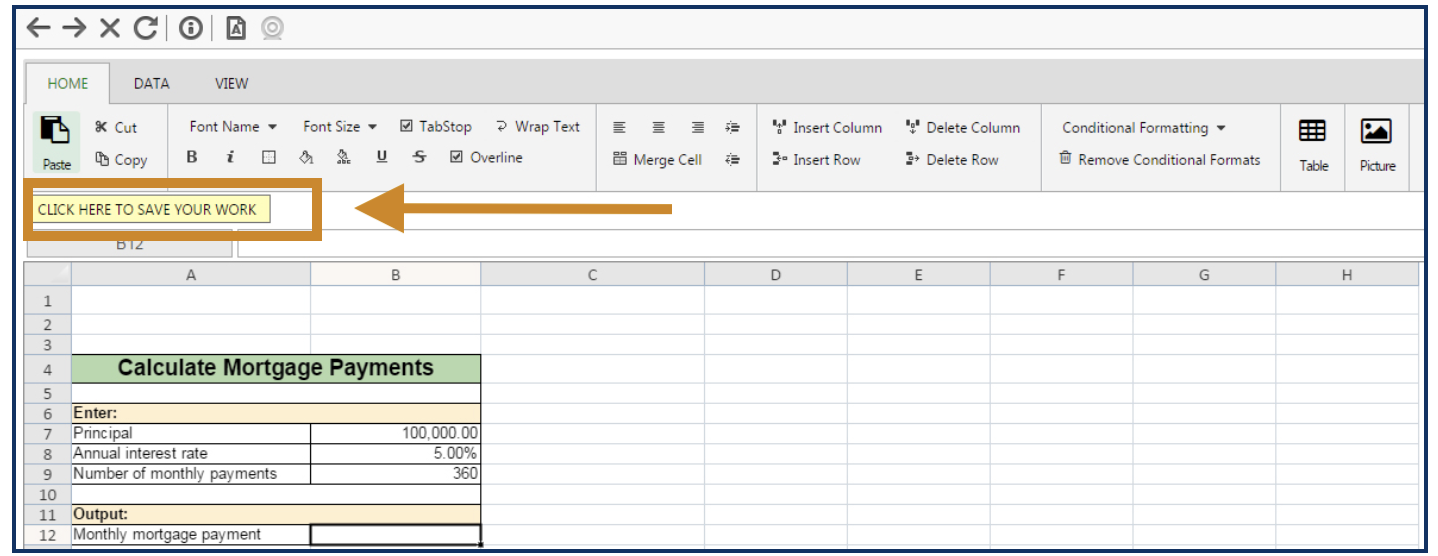
Task: Apply italic formatting
Action: tap(230, 157)
